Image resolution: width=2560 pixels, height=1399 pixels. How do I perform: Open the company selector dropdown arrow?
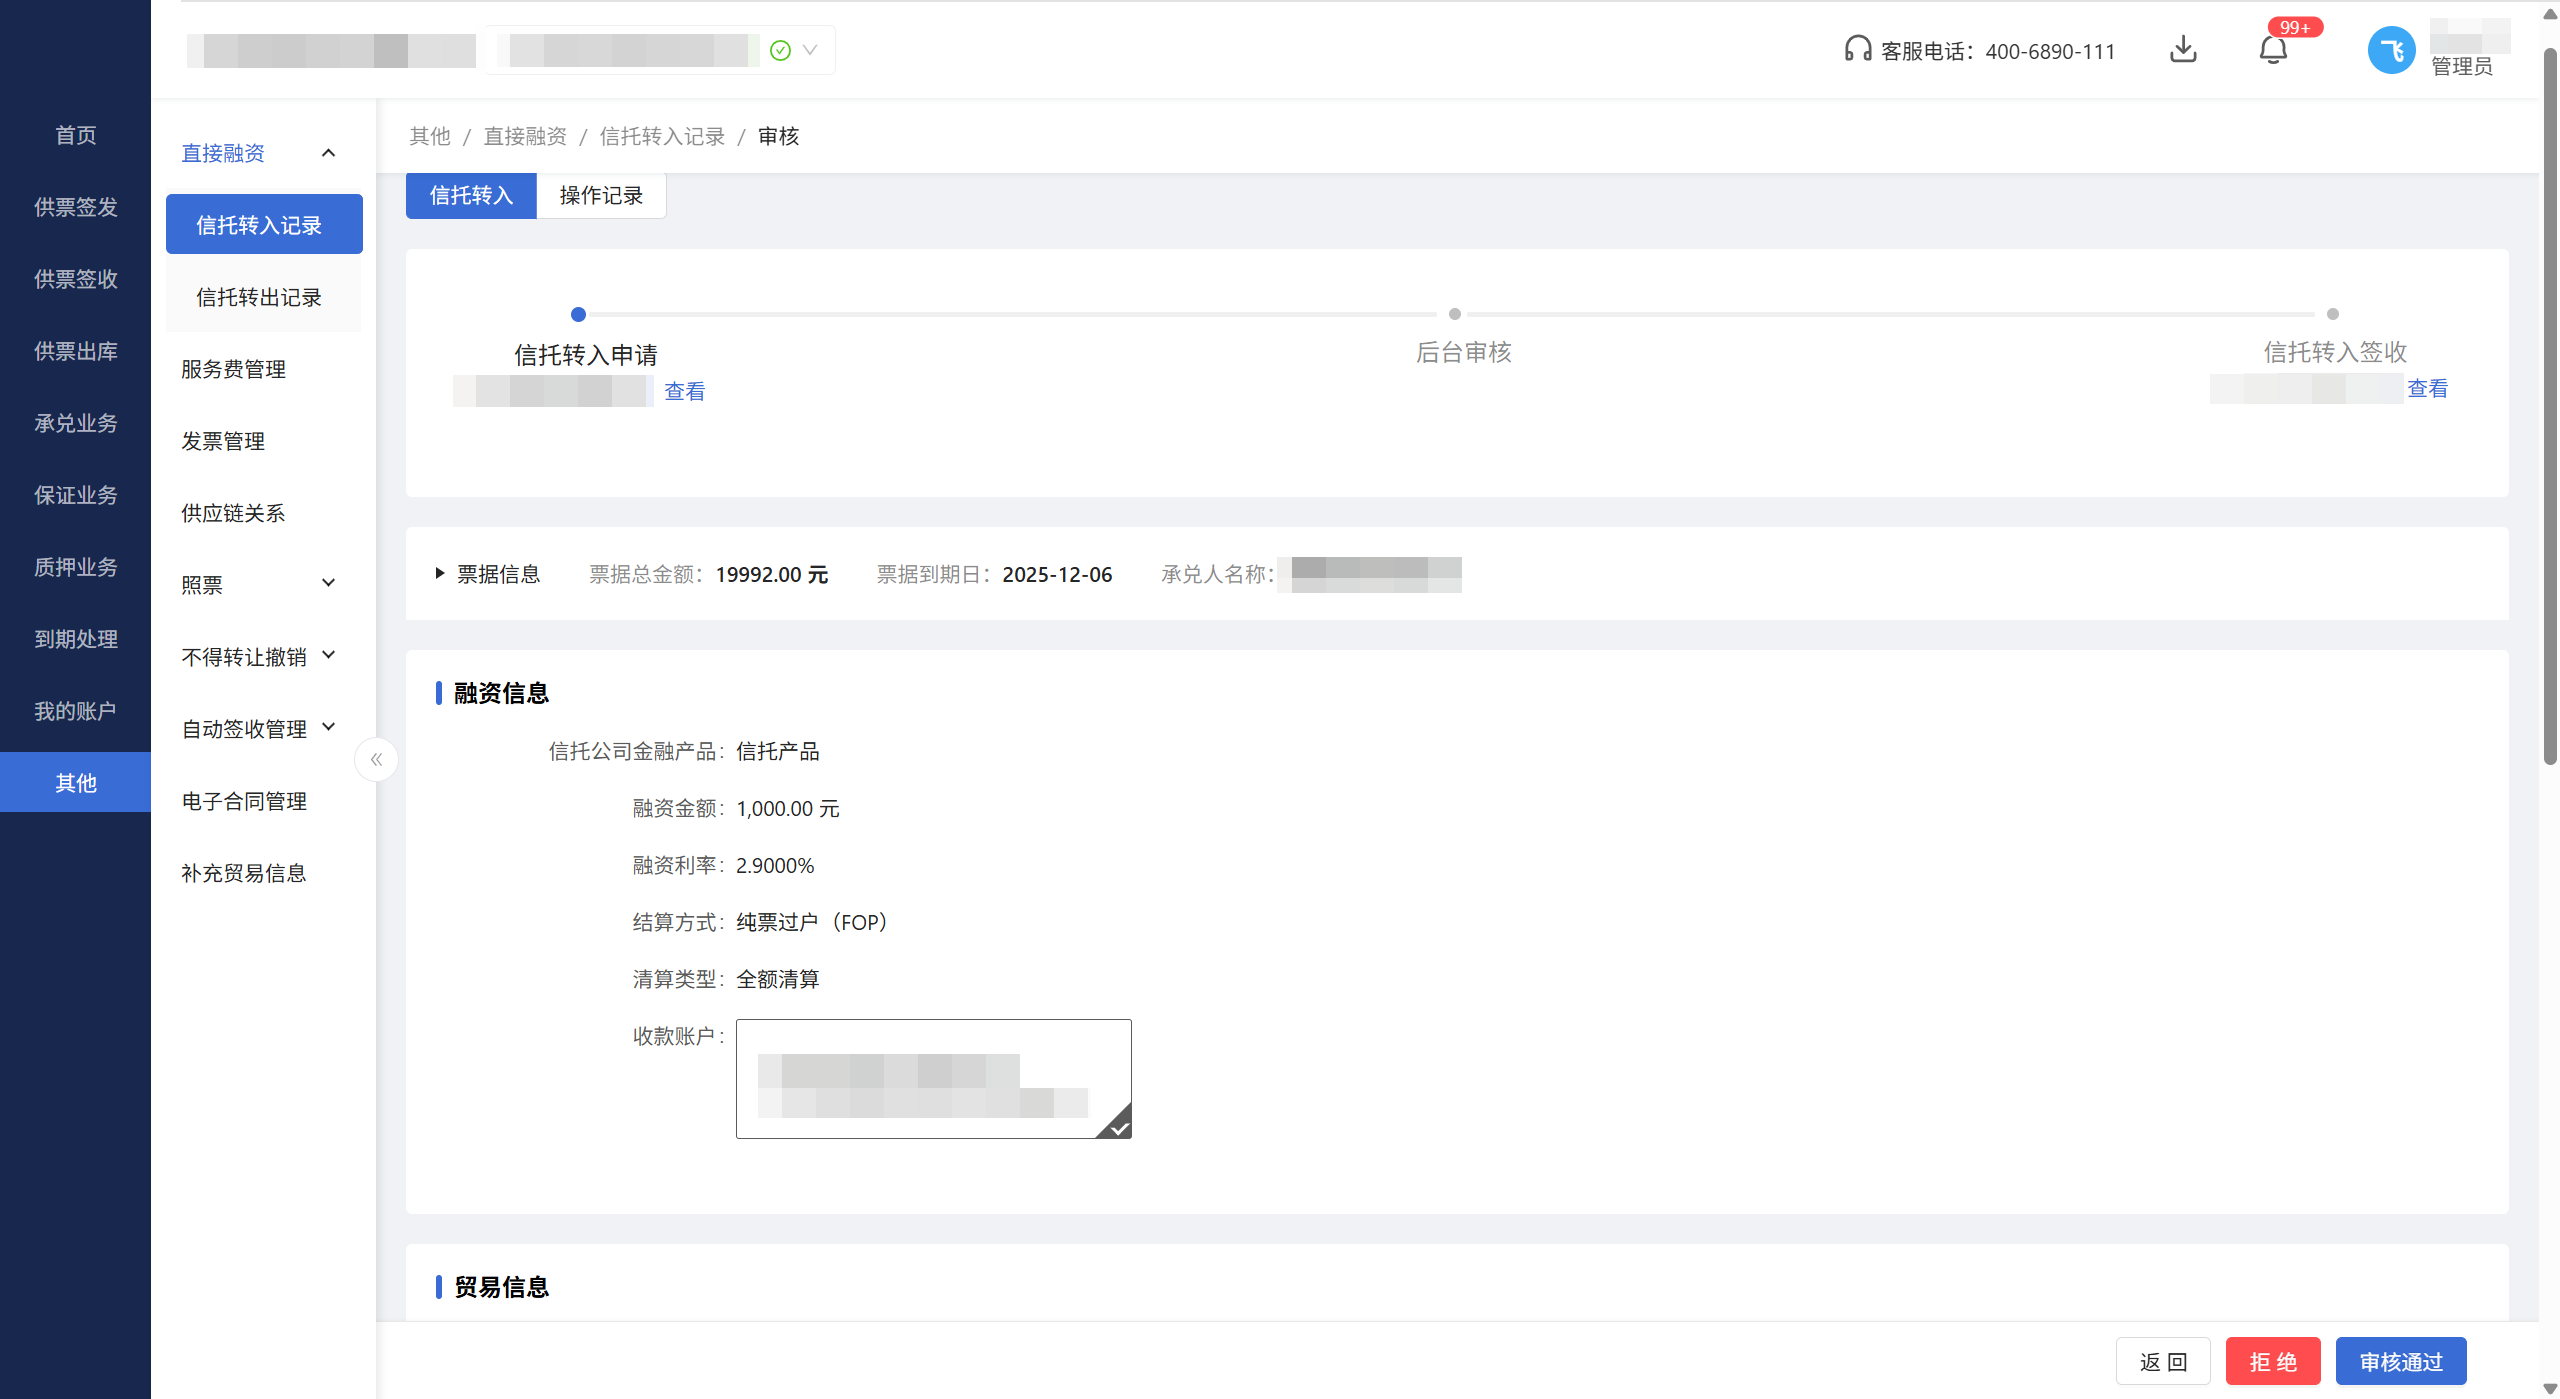(810, 50)
